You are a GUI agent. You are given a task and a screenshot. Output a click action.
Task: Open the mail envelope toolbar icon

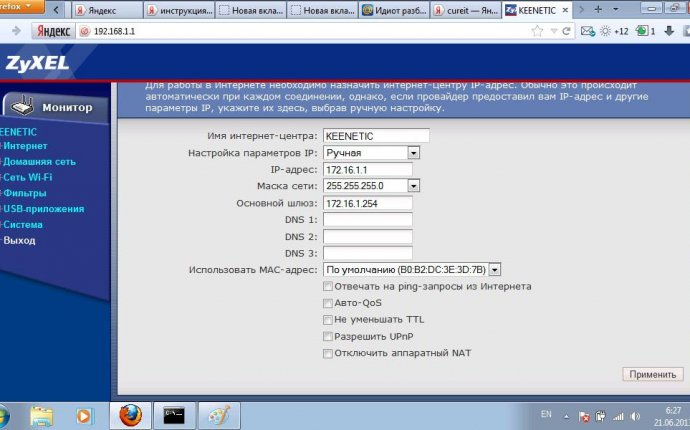(x=588, y=31)
